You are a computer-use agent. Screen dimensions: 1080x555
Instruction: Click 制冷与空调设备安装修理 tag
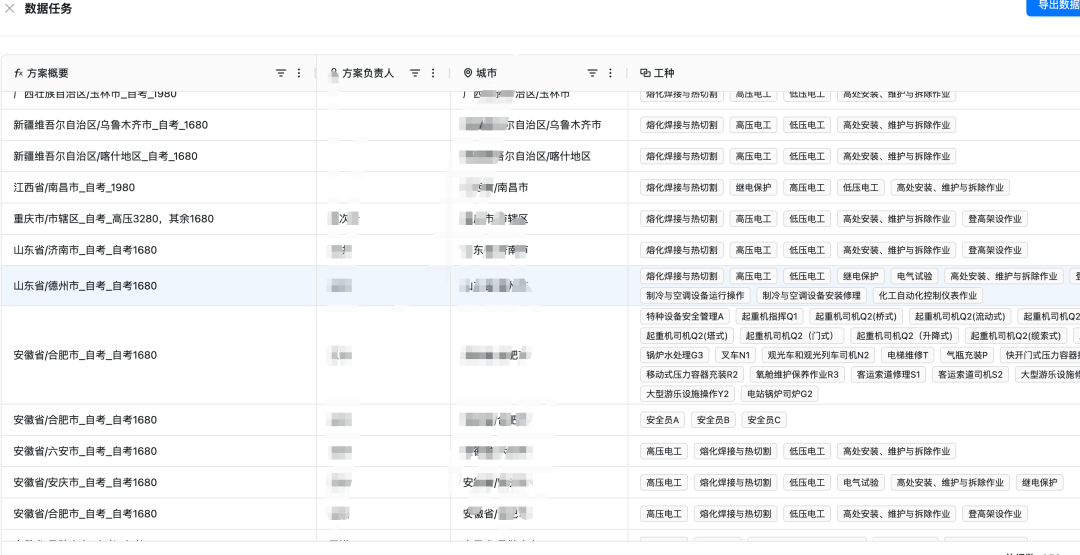tap(811, 296)
